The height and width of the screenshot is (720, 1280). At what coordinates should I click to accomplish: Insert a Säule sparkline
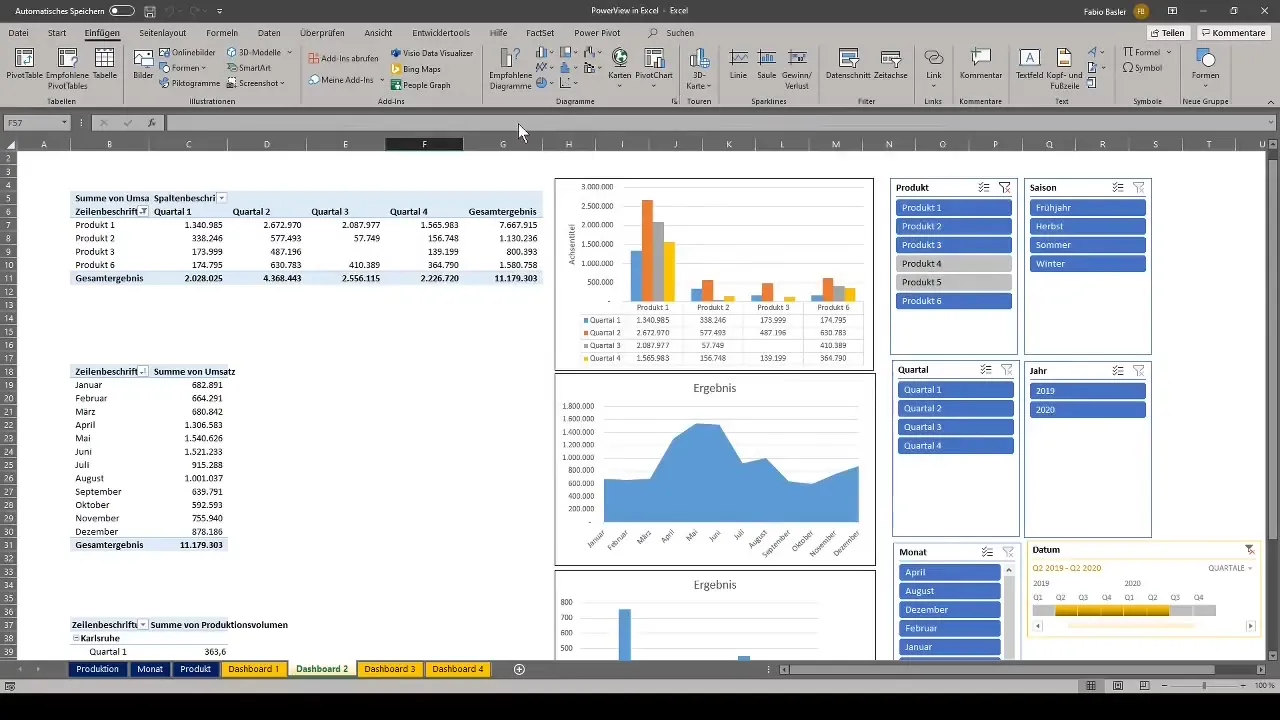pyautogui.click(x=767, y=65)
